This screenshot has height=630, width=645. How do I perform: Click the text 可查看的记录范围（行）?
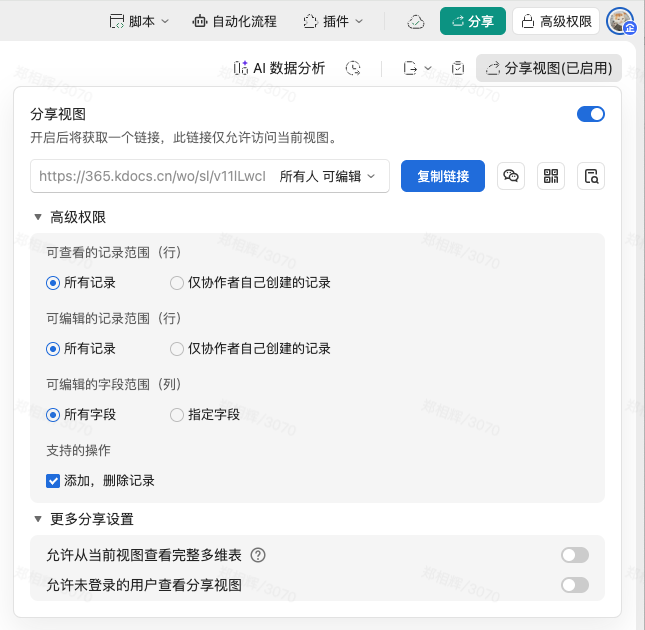114,252
